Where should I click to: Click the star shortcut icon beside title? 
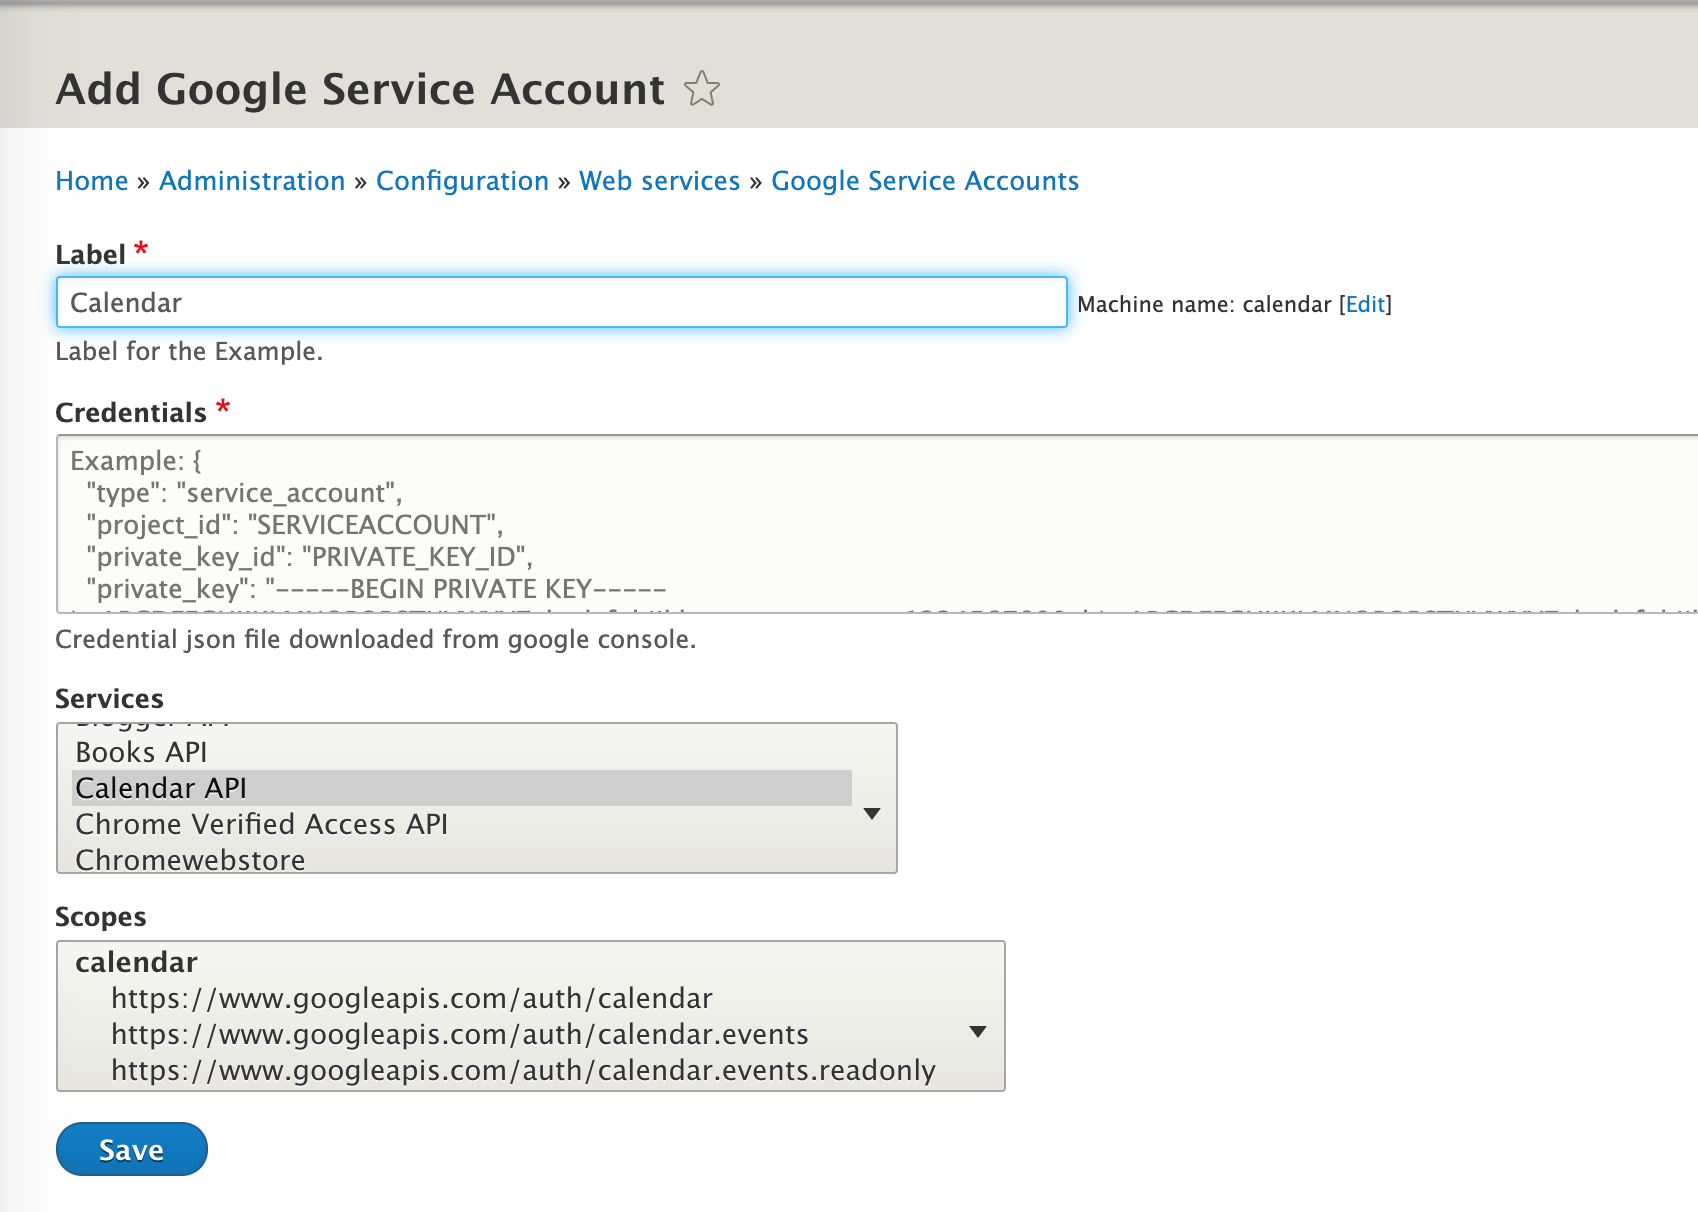coord(702,89)
